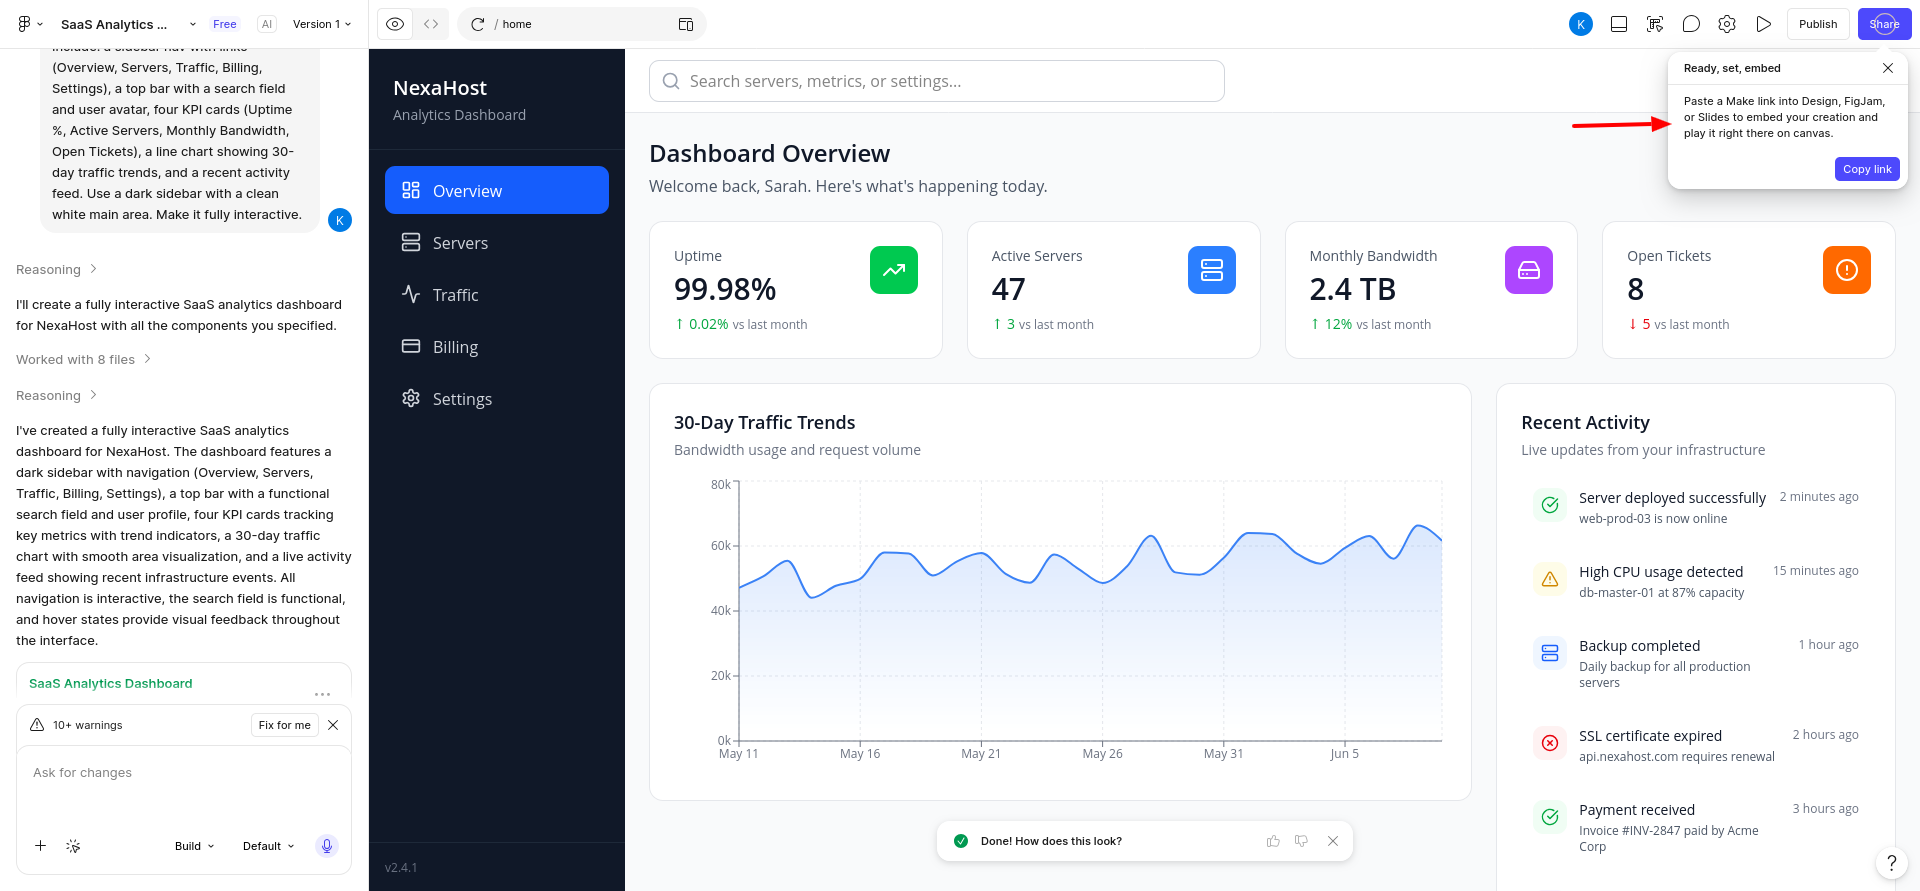Click the 30-Day Traffic Trends chart area
Screen dimensions: 1920x891
point(1090,610)
